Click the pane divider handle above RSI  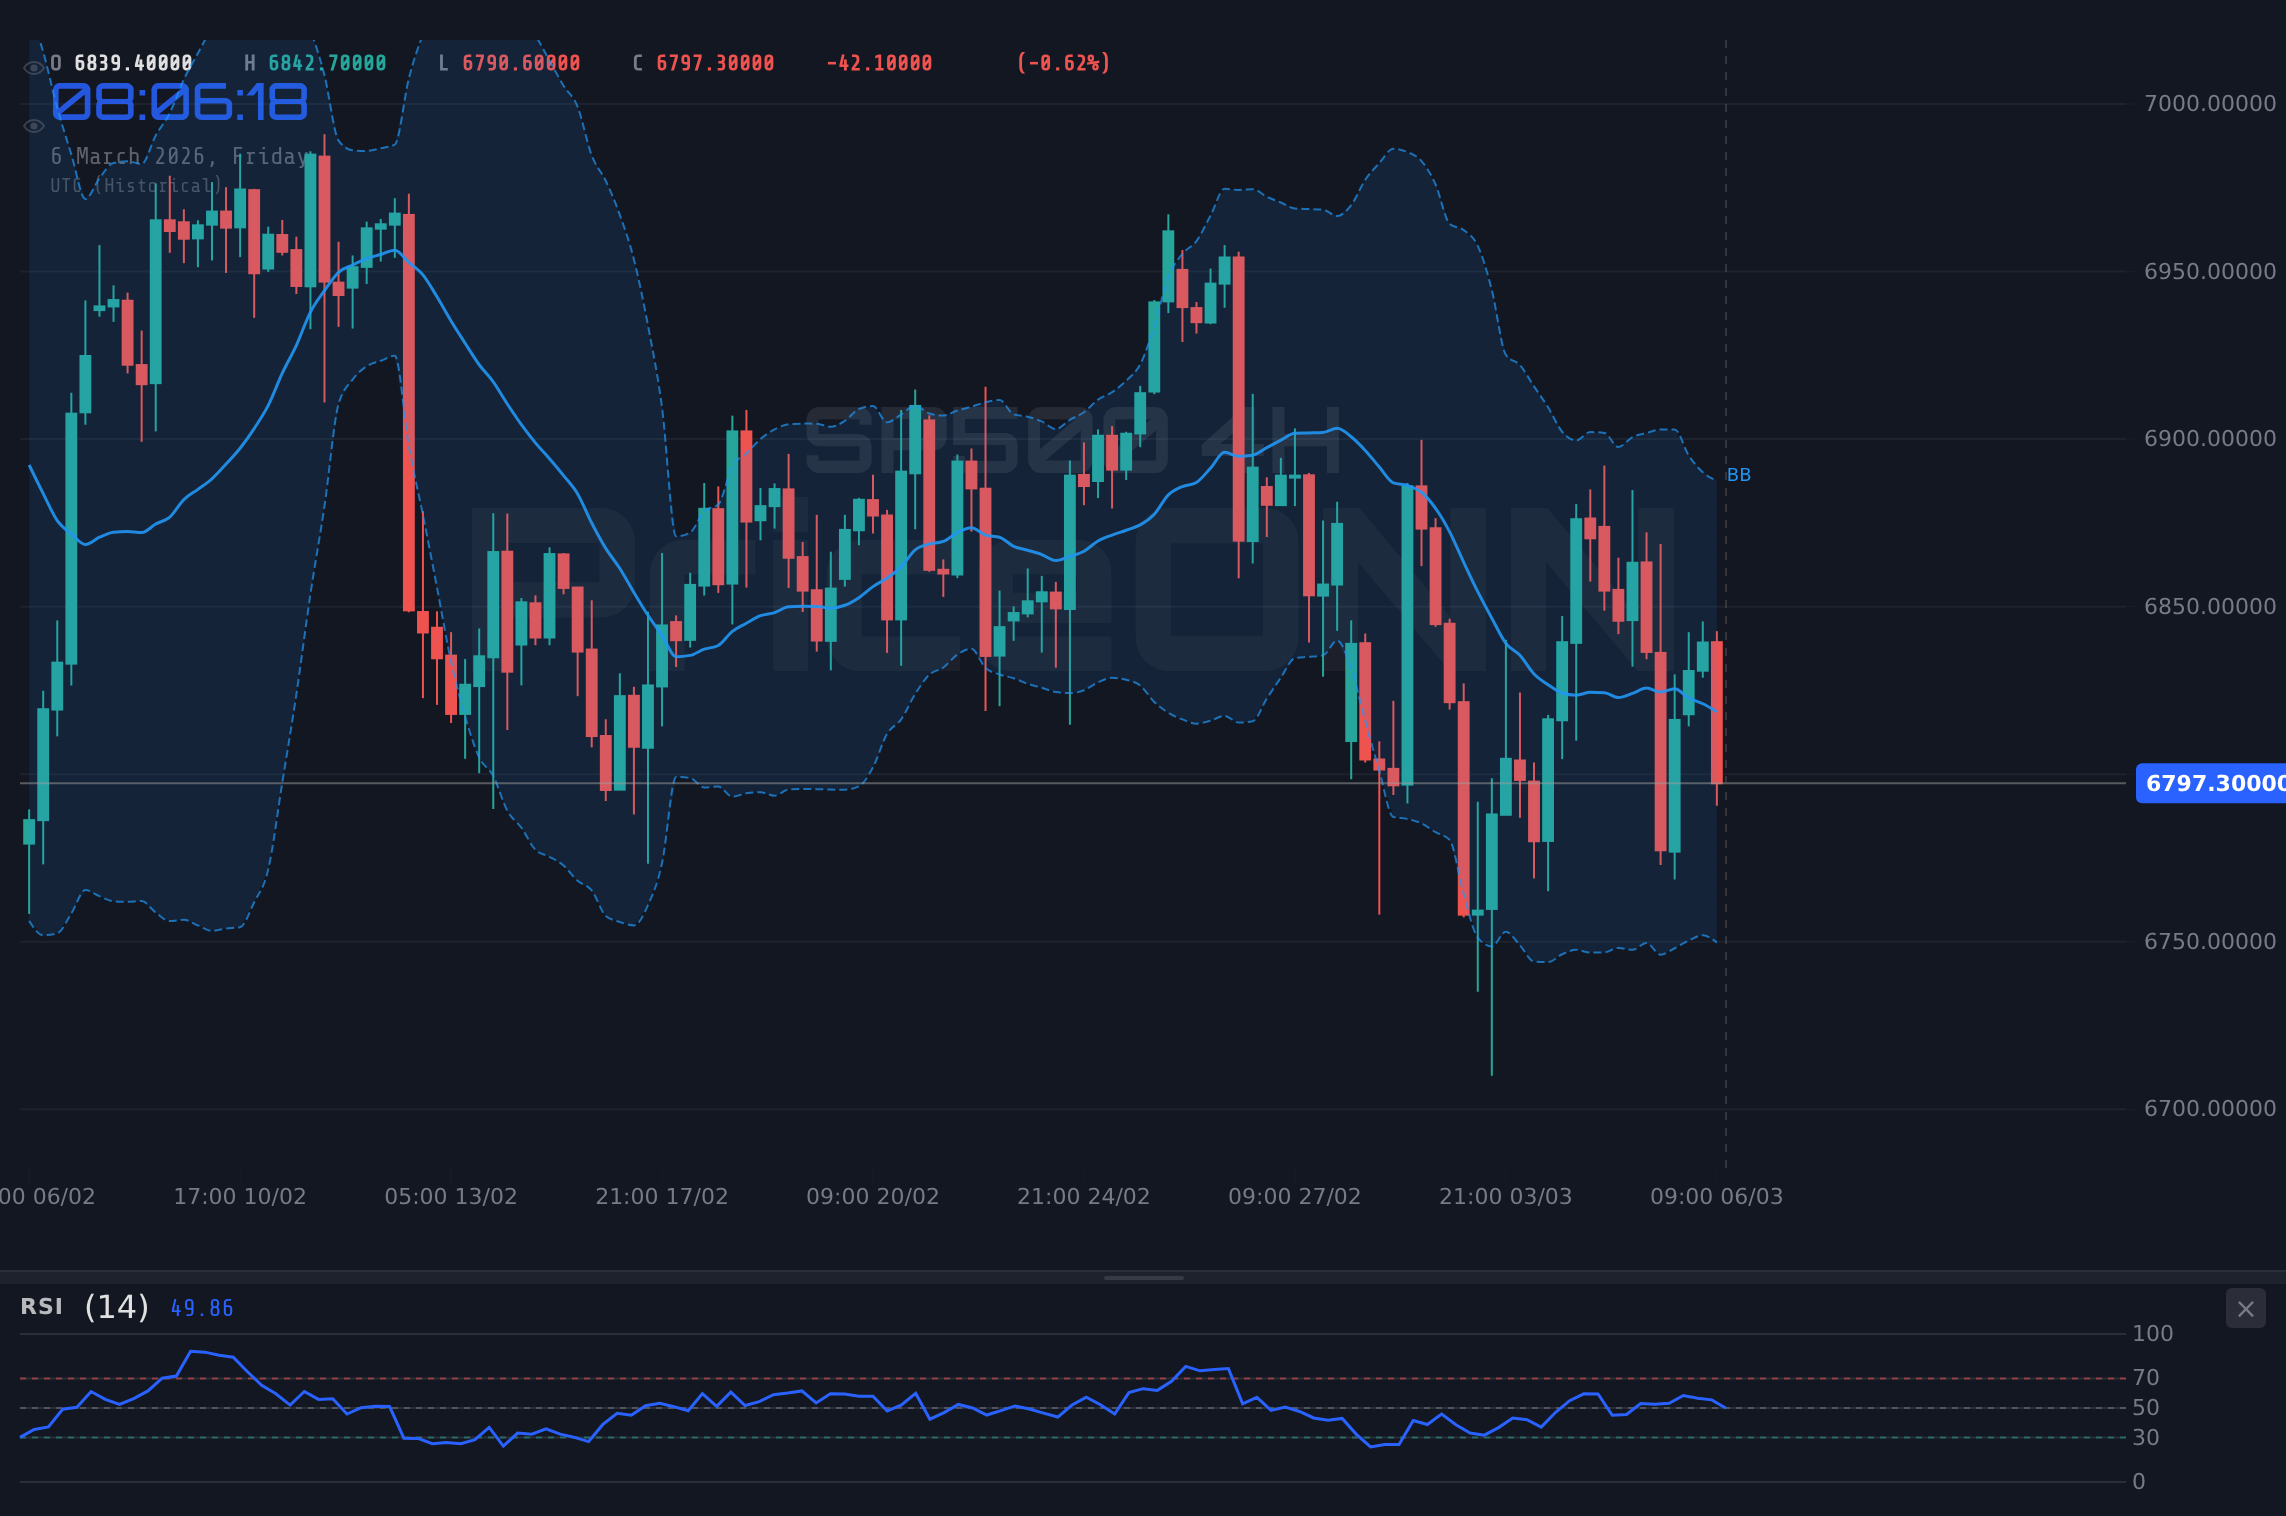point(1143,1277)
